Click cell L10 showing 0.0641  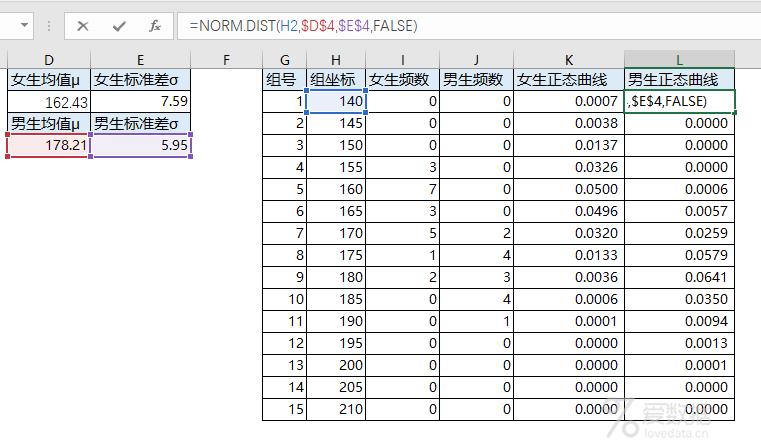click(679, 277)
